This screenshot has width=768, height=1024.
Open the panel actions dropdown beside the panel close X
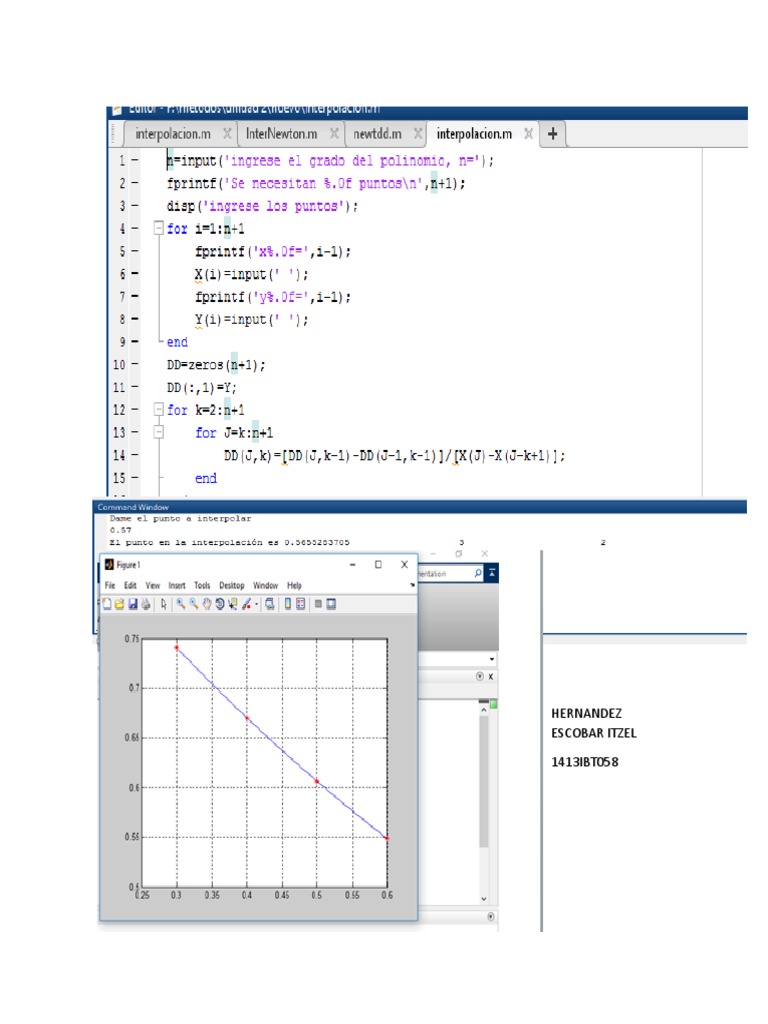[x=479, y=677]
